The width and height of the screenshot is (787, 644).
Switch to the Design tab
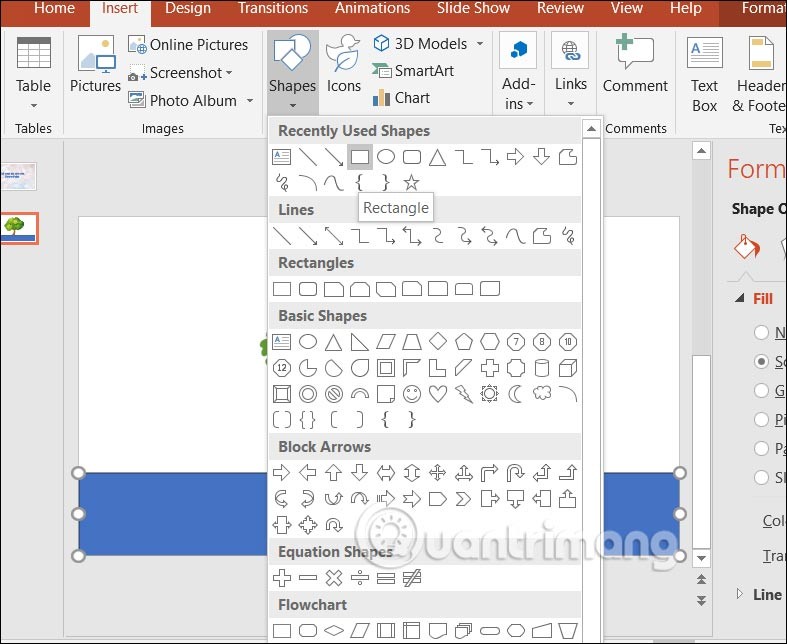click(187, 9)
